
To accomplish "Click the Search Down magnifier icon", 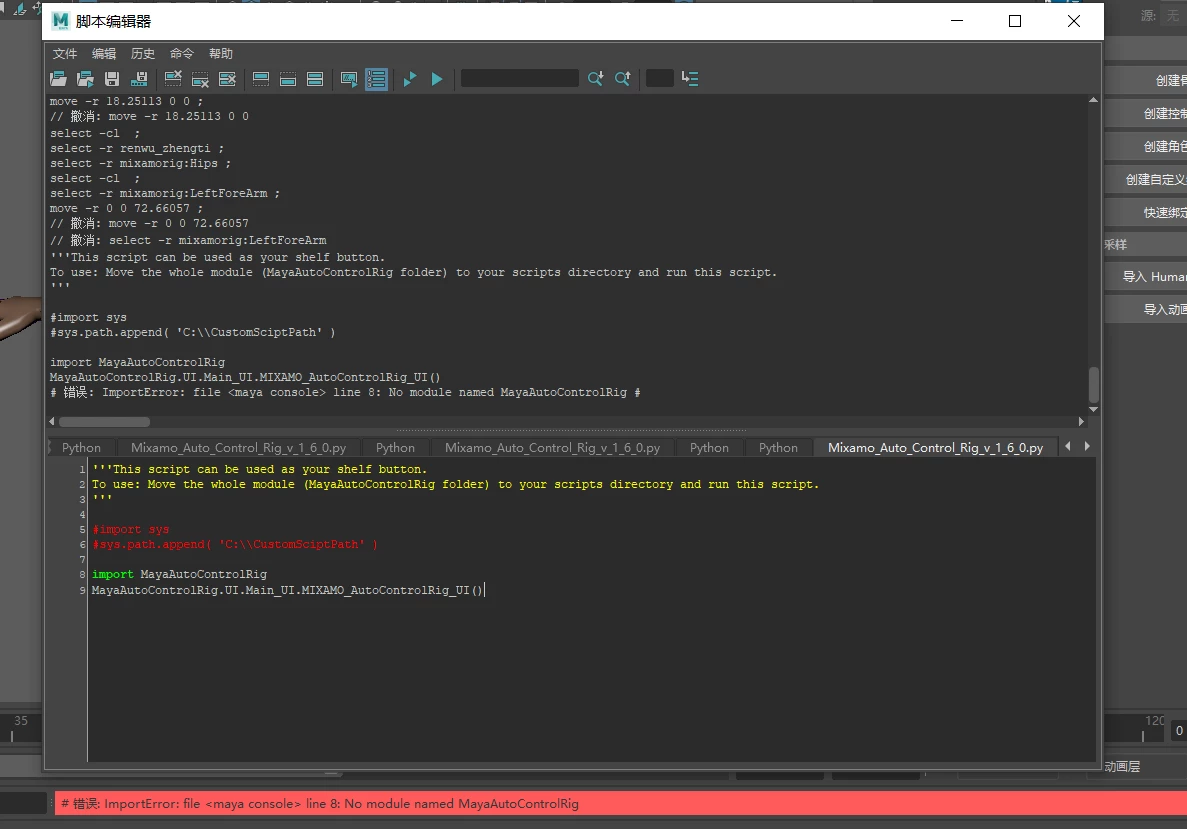I will [596, 78].
